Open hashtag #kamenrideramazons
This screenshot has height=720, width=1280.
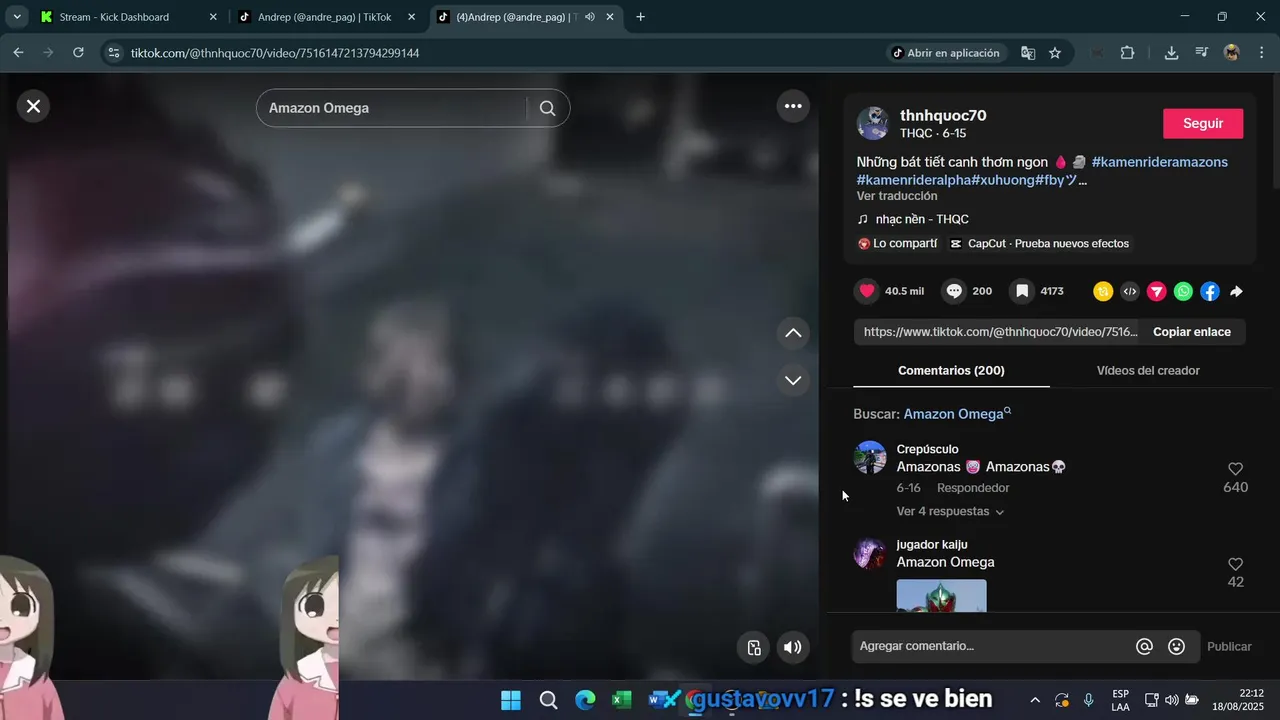coord(1160,162)
